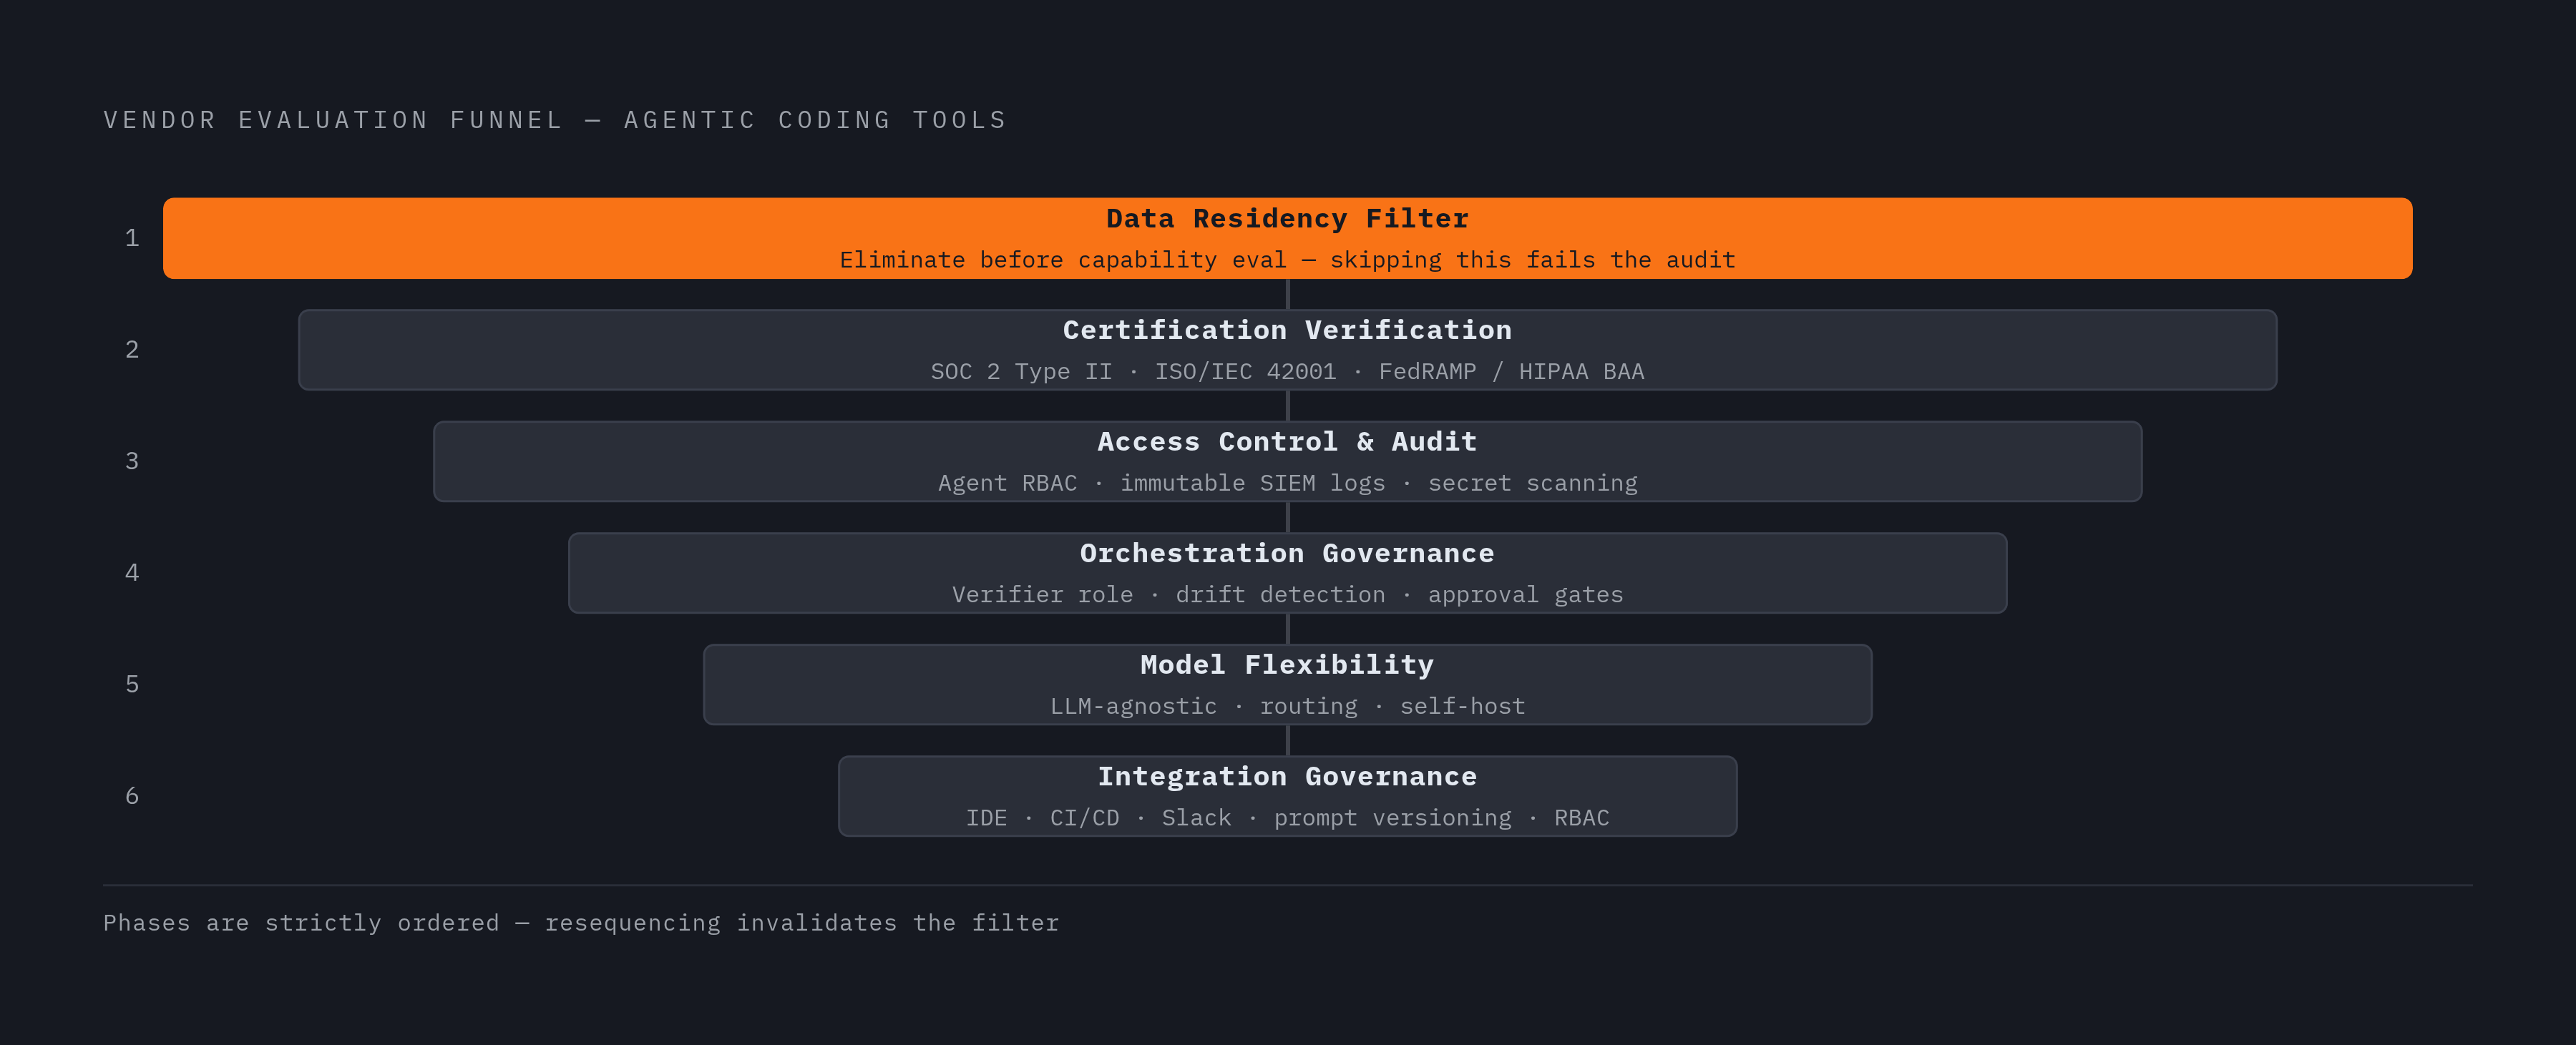The width and height of the screenshot is (2576, 1045).
Task: Click the 'Phases are strictly ordered' footnote
Action: (x=581, y=923)
